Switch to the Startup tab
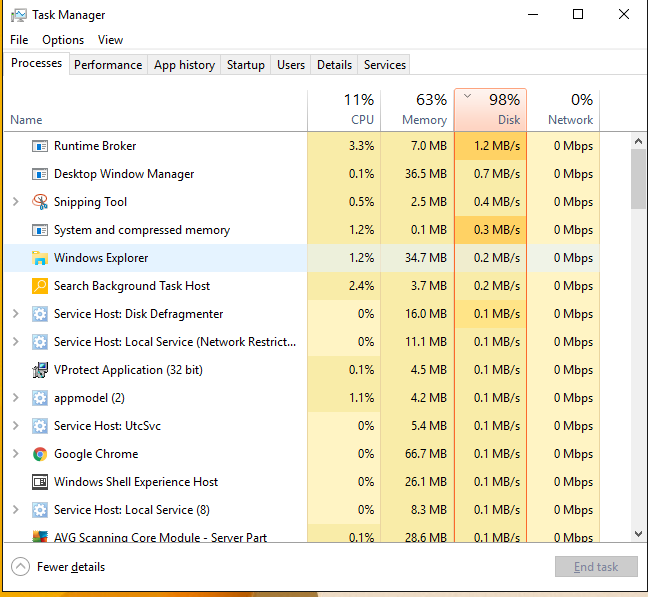The width and height of the screenshot is (648, 597). click(x=245, y=65)
